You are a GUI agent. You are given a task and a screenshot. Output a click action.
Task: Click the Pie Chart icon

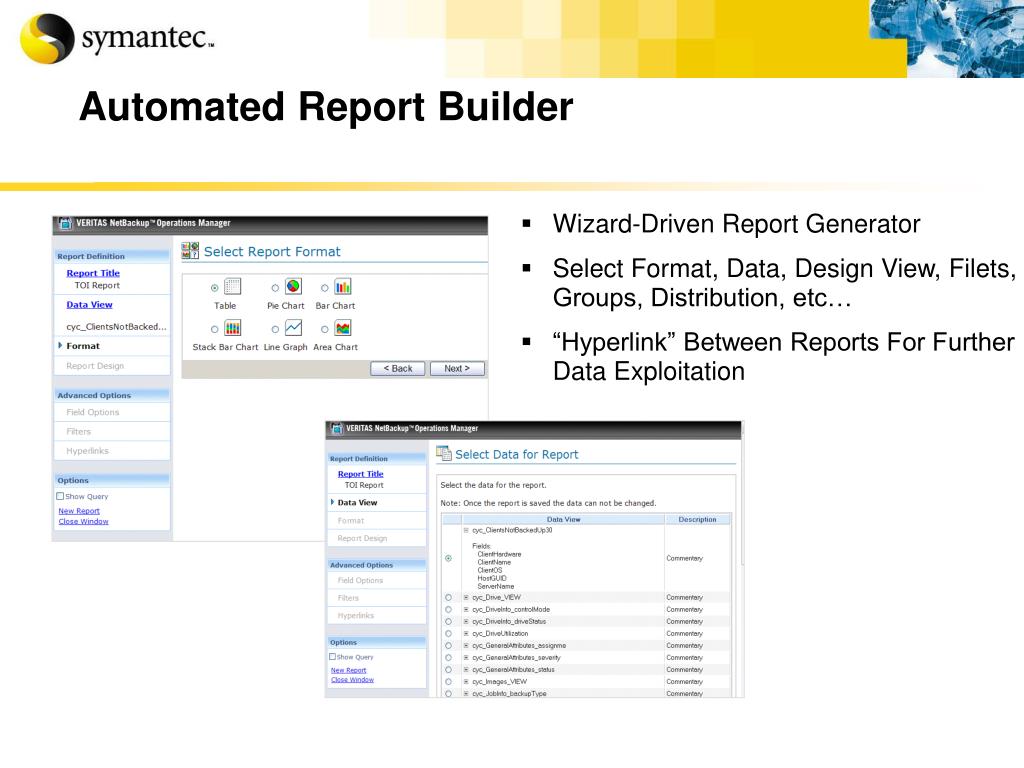(x=293, y=286)
